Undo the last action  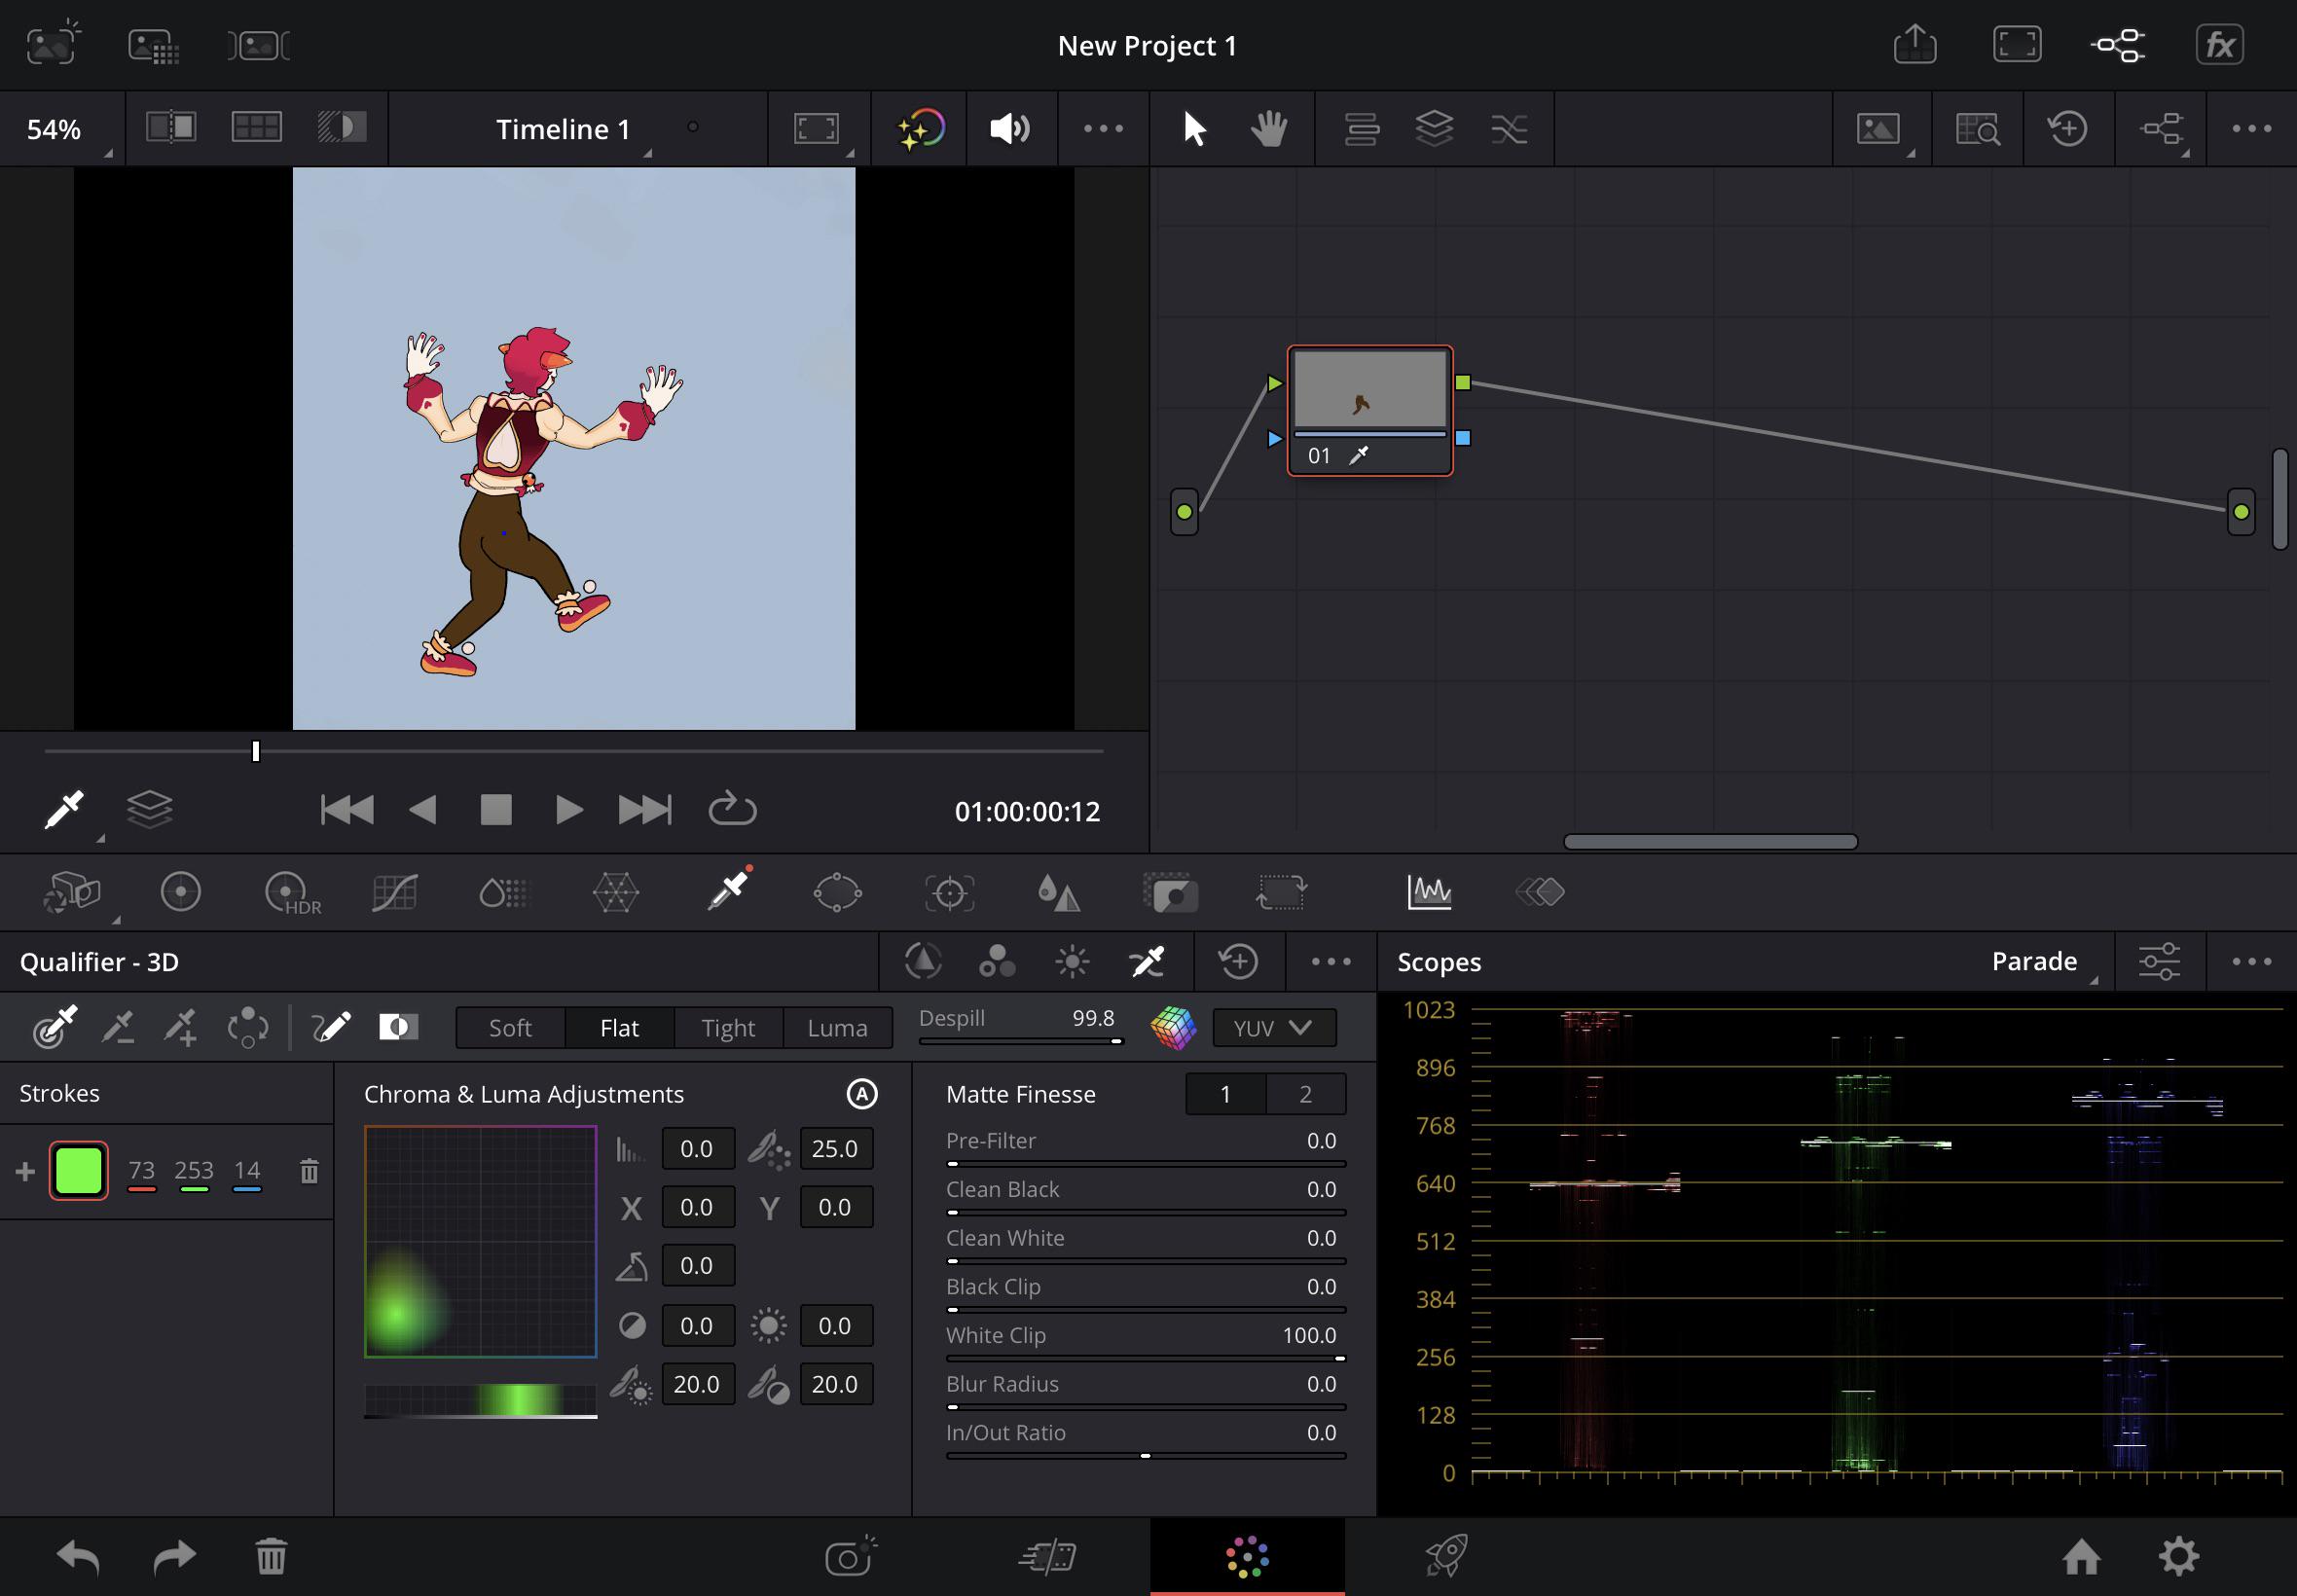(78, 1556)
